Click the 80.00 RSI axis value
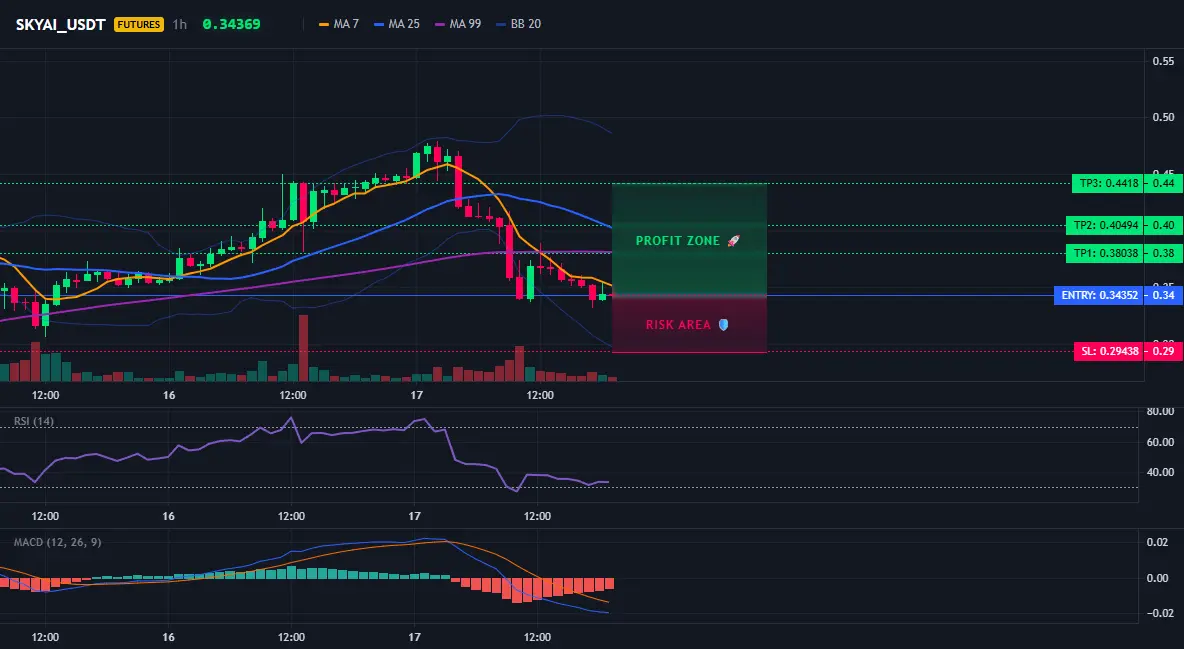The width and height of the screenshot is (1184, 649). coord(1160,412)
